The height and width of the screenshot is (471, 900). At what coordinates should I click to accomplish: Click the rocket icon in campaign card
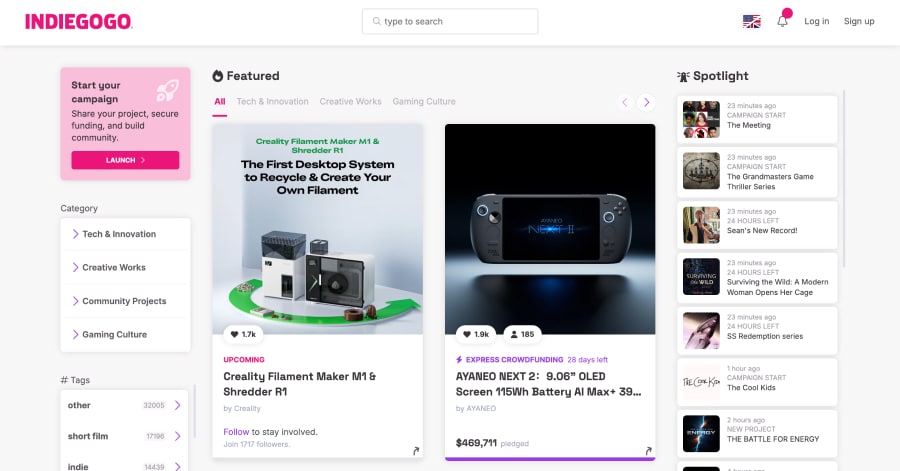(x=167, y=90)
